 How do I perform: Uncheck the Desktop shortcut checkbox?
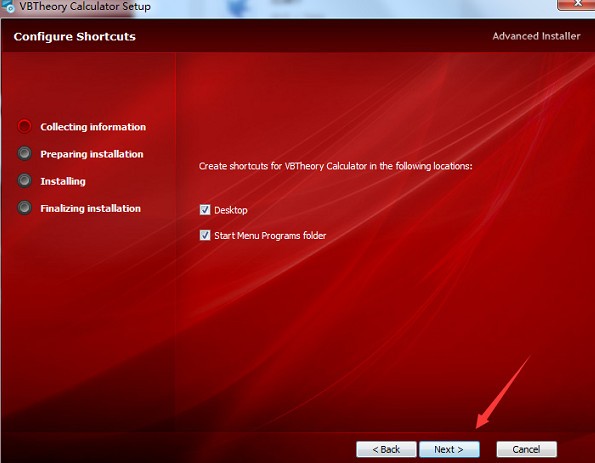click(x=205, y=209)
